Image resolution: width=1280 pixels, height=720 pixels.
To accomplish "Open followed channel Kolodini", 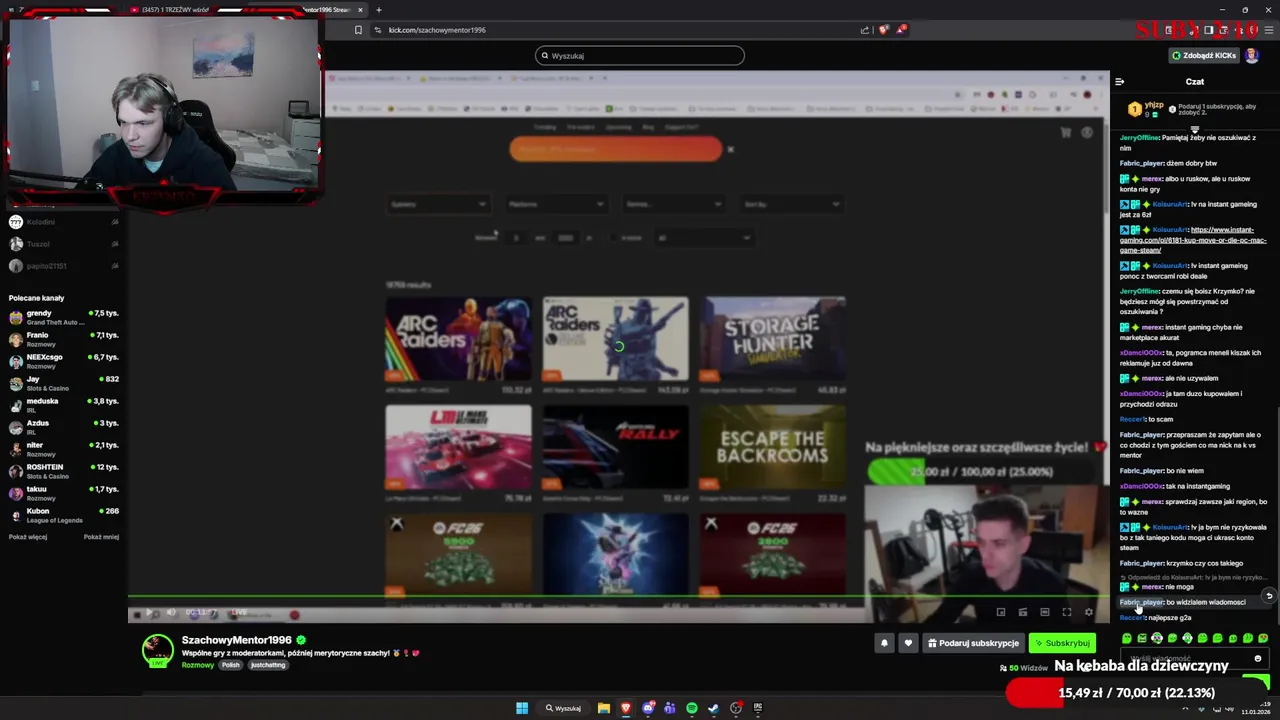I will tap(63, 222).
